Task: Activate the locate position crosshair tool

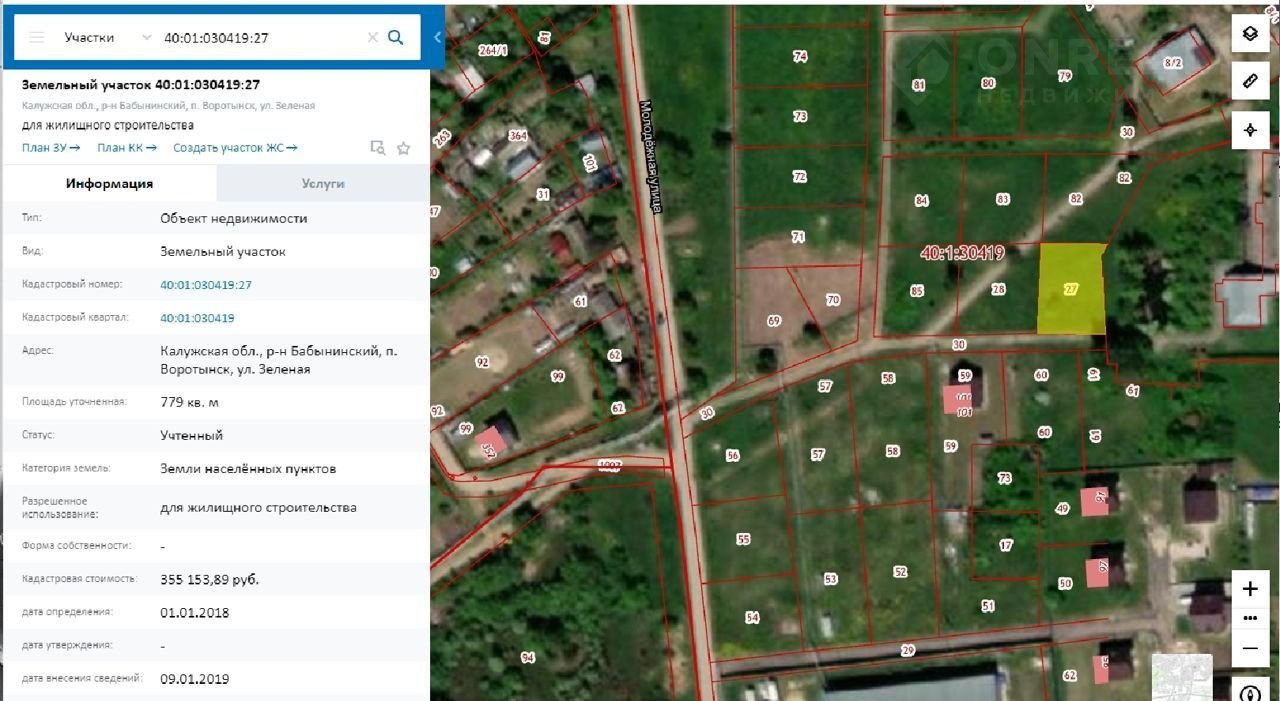Action: coord(1249,130)
